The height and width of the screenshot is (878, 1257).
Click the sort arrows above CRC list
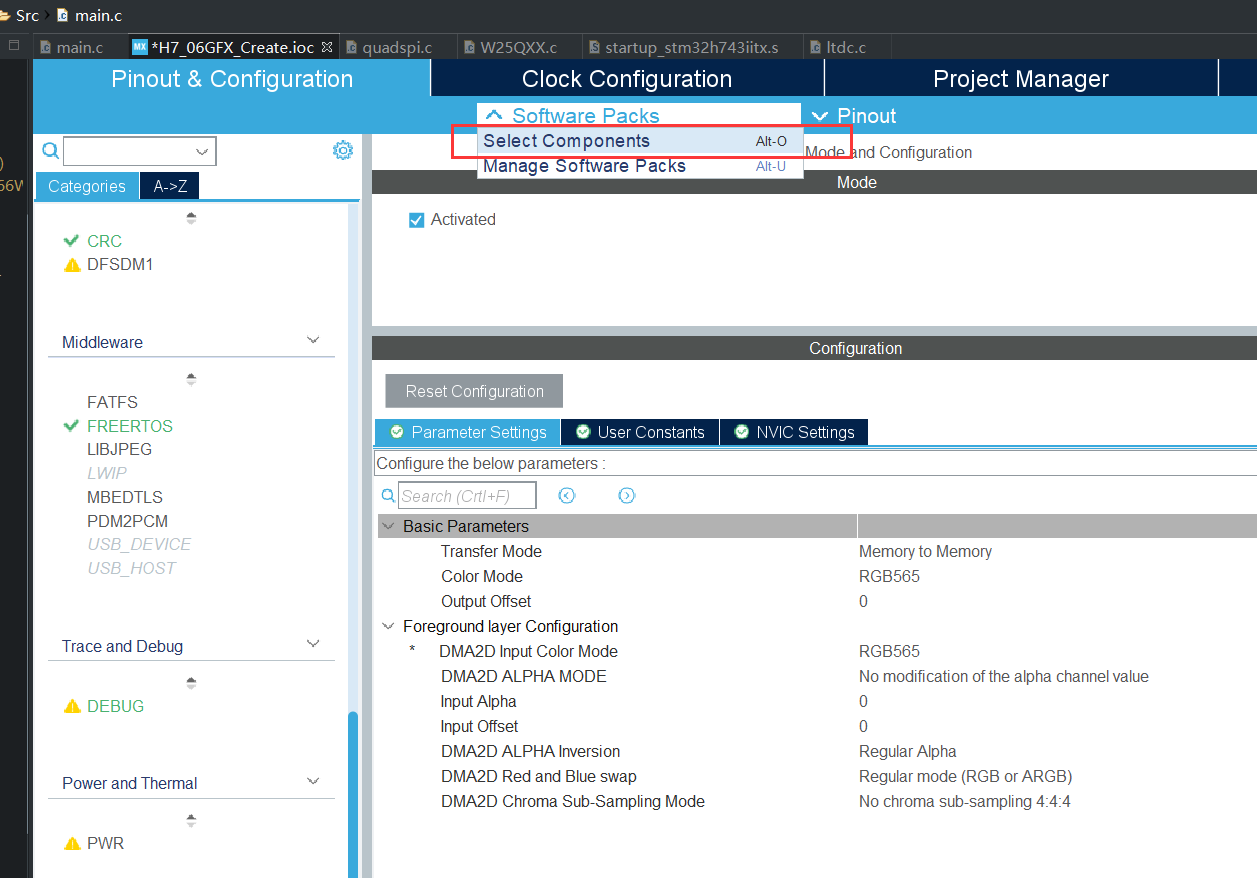pos(191,217)
